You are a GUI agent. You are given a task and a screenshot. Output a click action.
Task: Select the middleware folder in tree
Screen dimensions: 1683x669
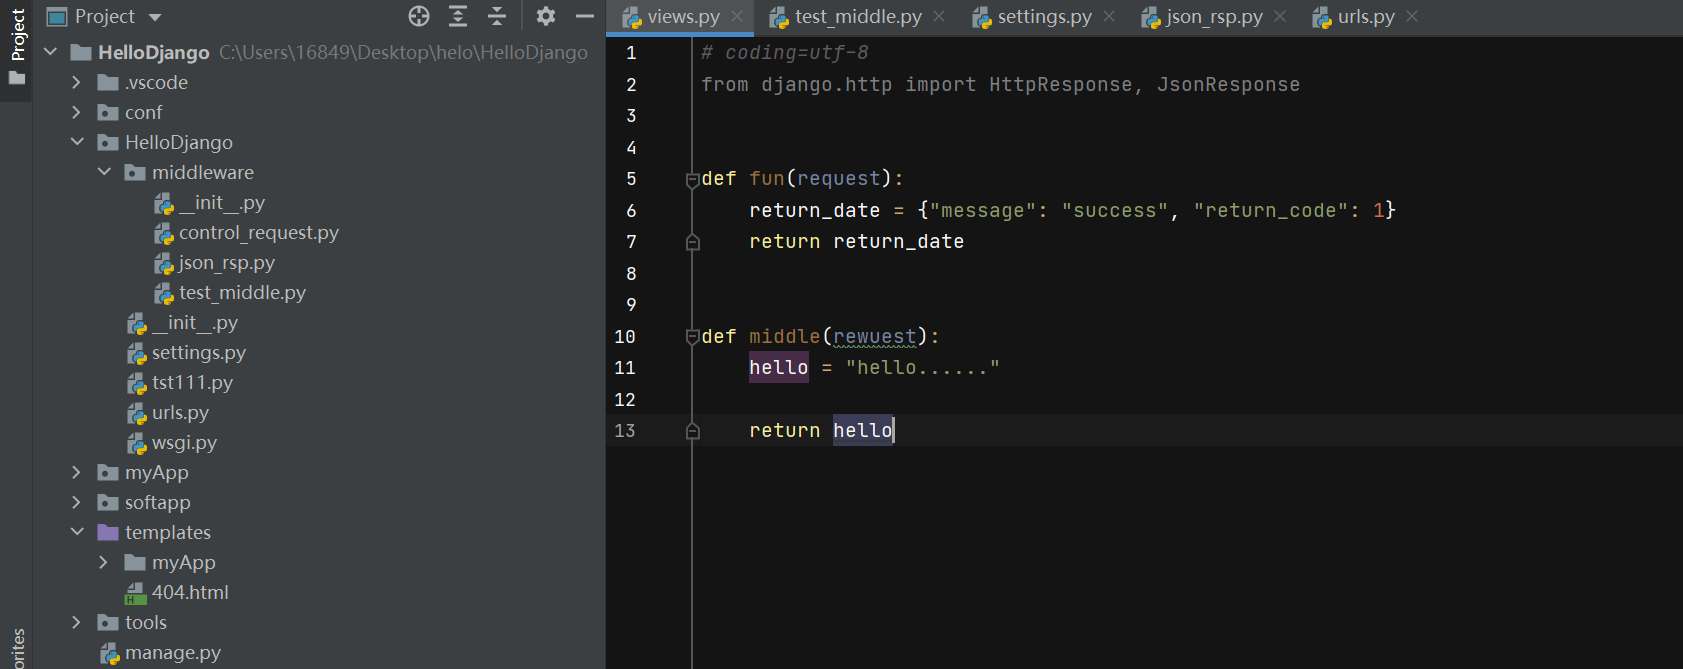(203, 172)
